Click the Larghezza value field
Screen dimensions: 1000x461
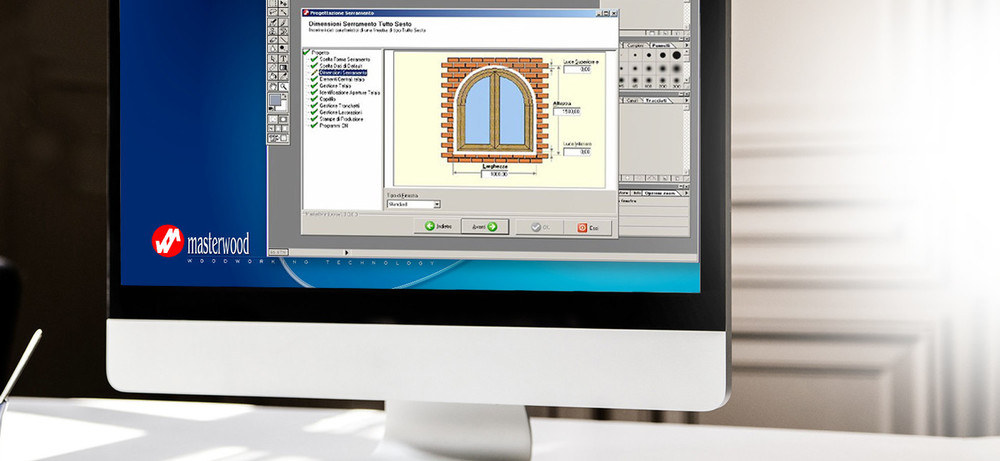(495, 173)
